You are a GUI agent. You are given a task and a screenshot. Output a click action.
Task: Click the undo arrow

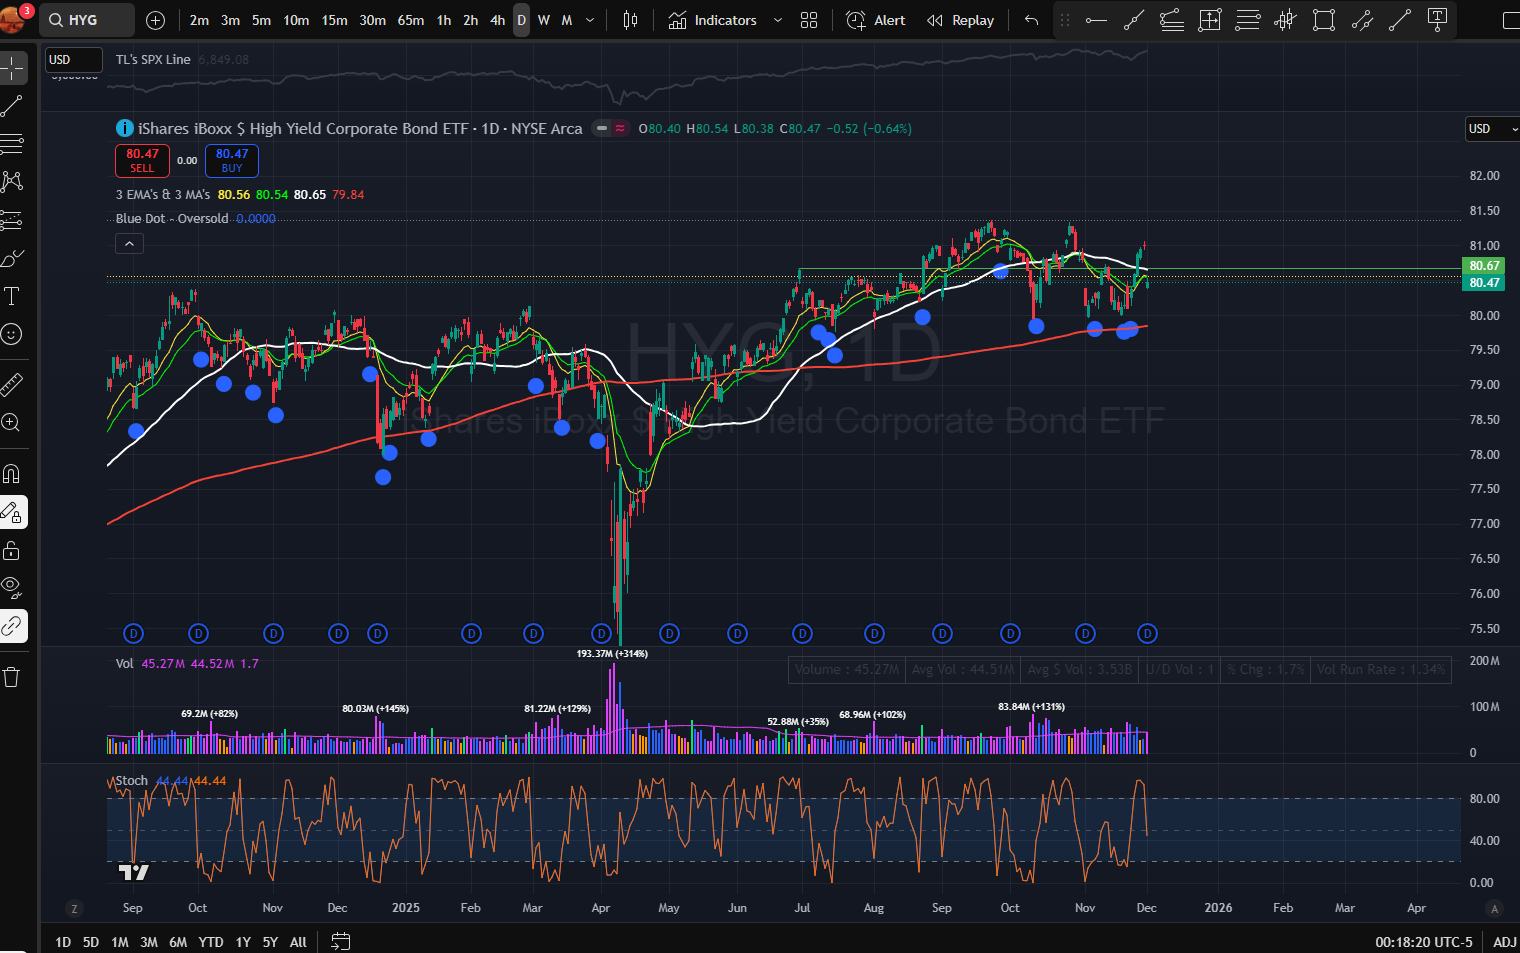pos(1031,20)
